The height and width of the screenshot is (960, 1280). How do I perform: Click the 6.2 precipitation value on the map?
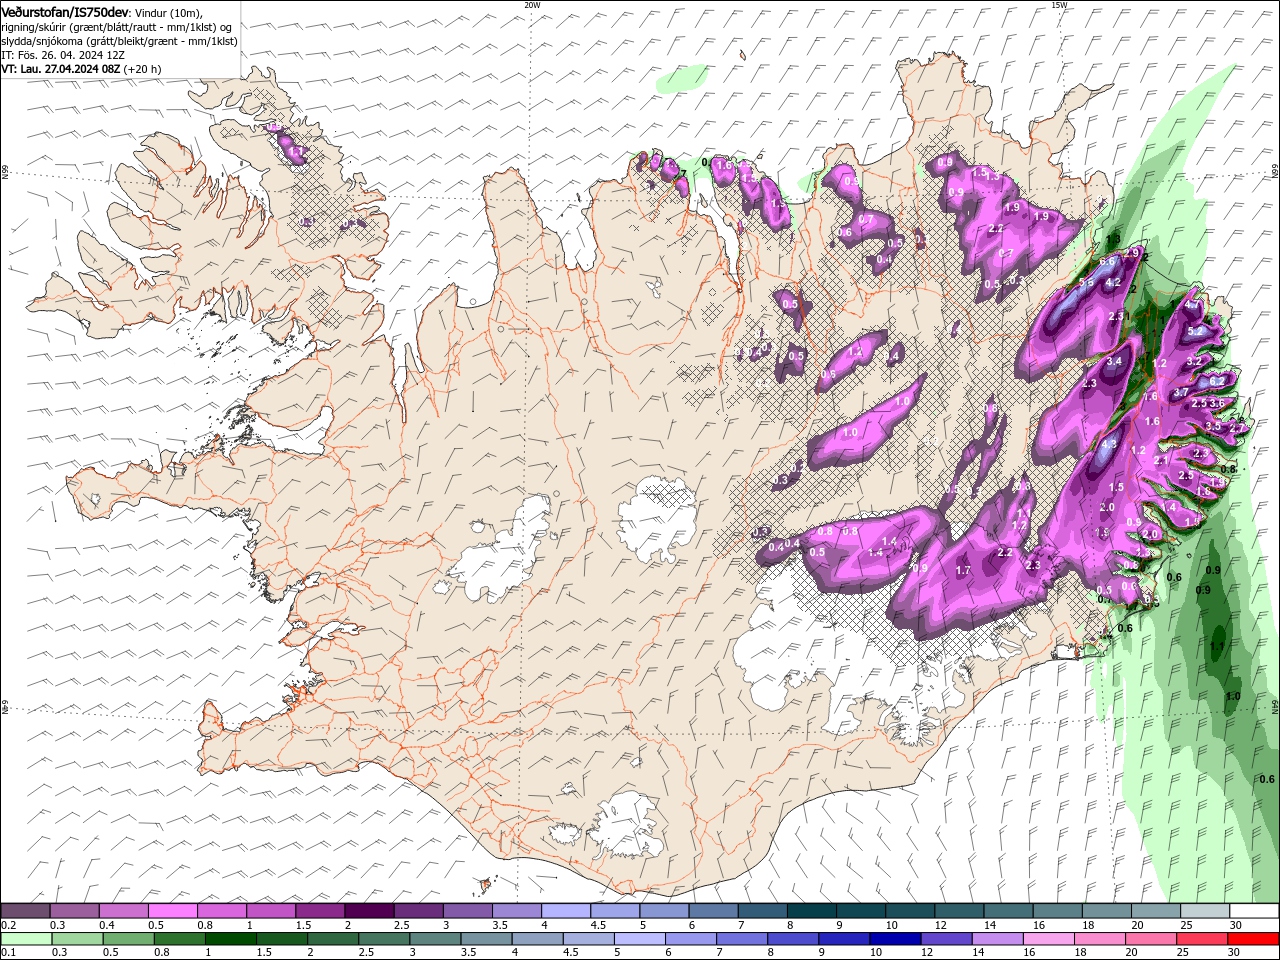pyautogui.click(x=1217, y=381)
